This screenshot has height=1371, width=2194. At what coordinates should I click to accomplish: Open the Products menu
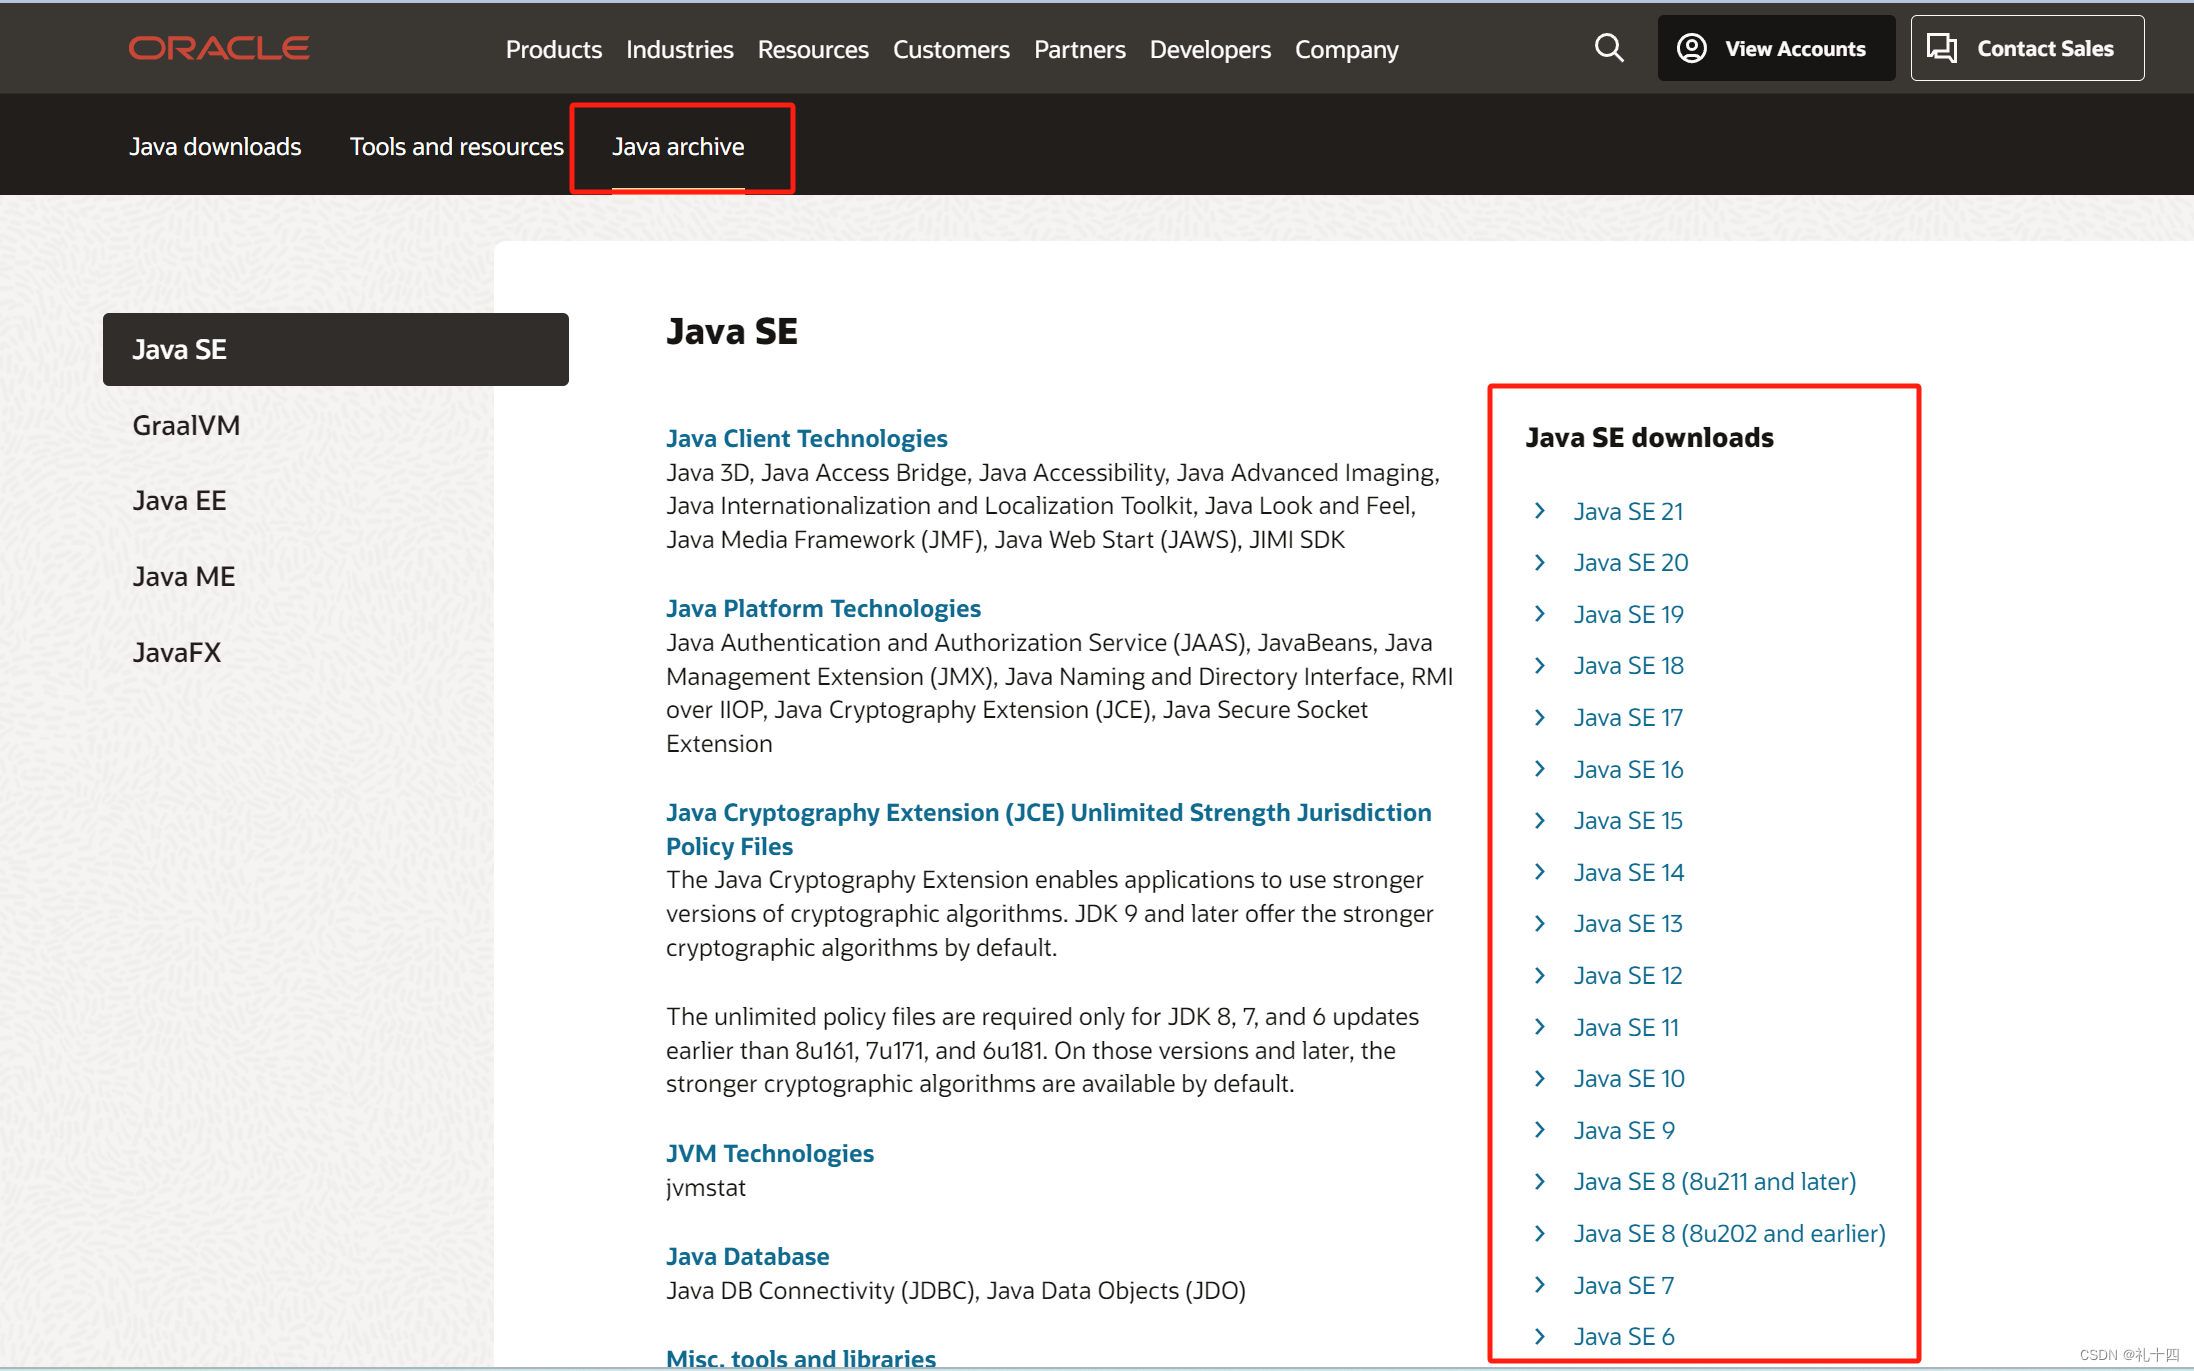554,49
